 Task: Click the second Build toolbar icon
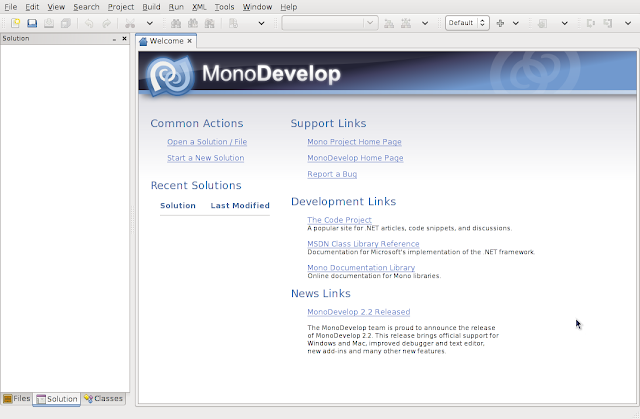pyautogui.click(x=406, y=23)
